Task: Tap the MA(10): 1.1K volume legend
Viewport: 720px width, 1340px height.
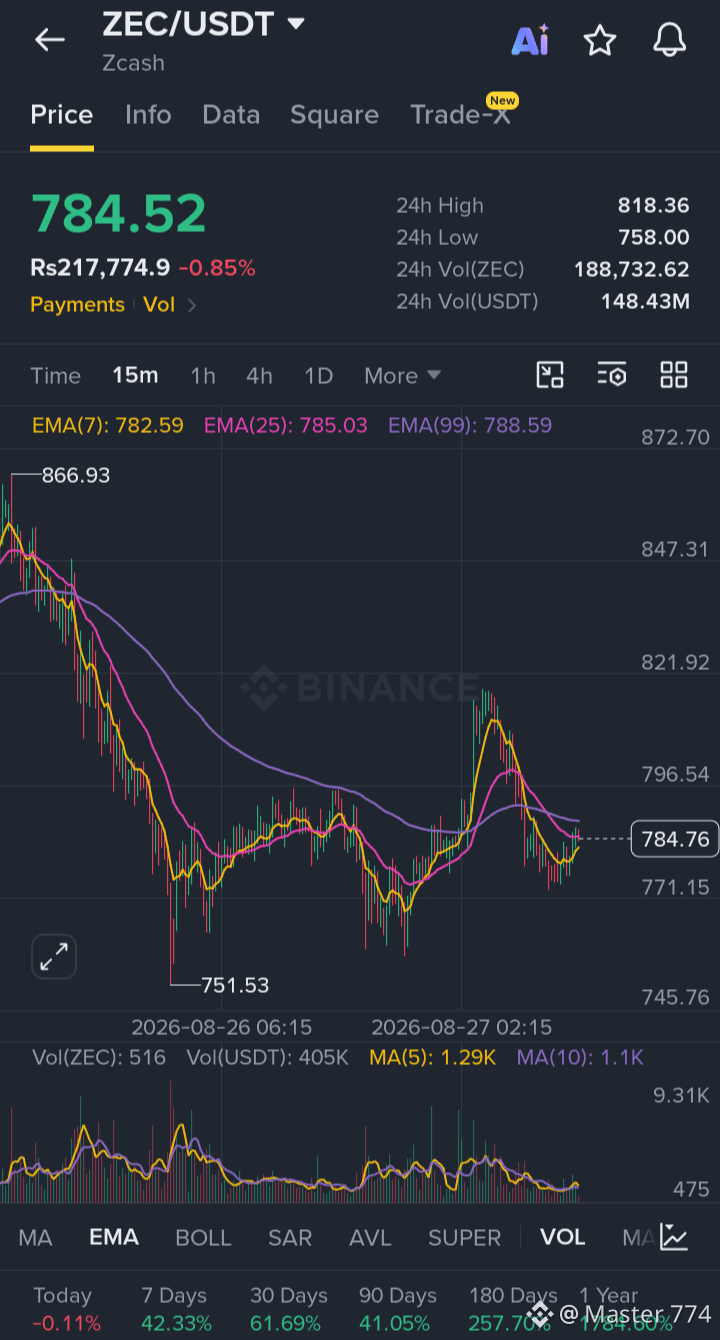Action: [x=580, y=1057]
